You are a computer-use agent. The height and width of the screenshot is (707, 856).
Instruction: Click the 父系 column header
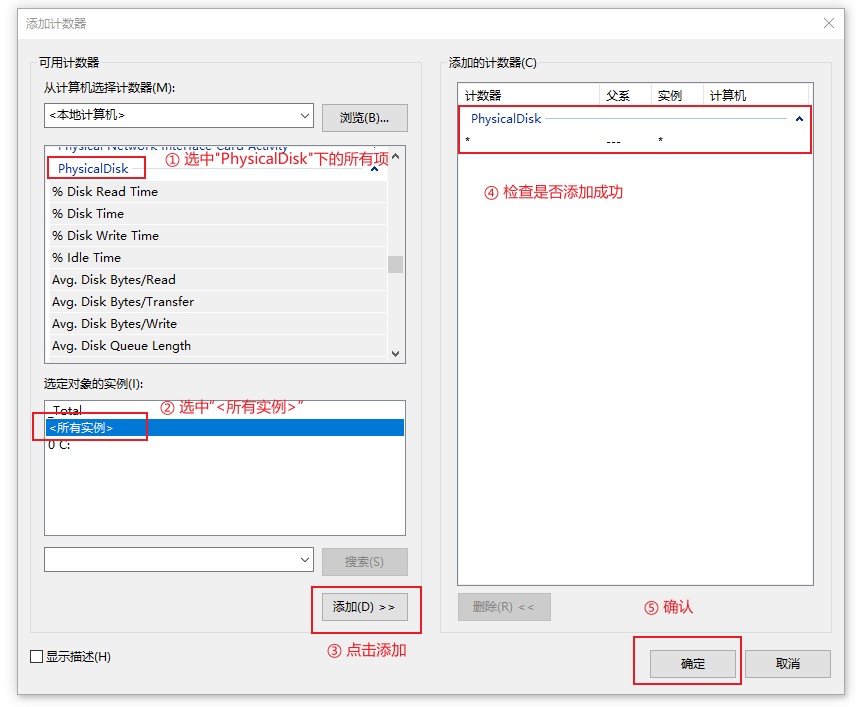[x=625, y=96]
